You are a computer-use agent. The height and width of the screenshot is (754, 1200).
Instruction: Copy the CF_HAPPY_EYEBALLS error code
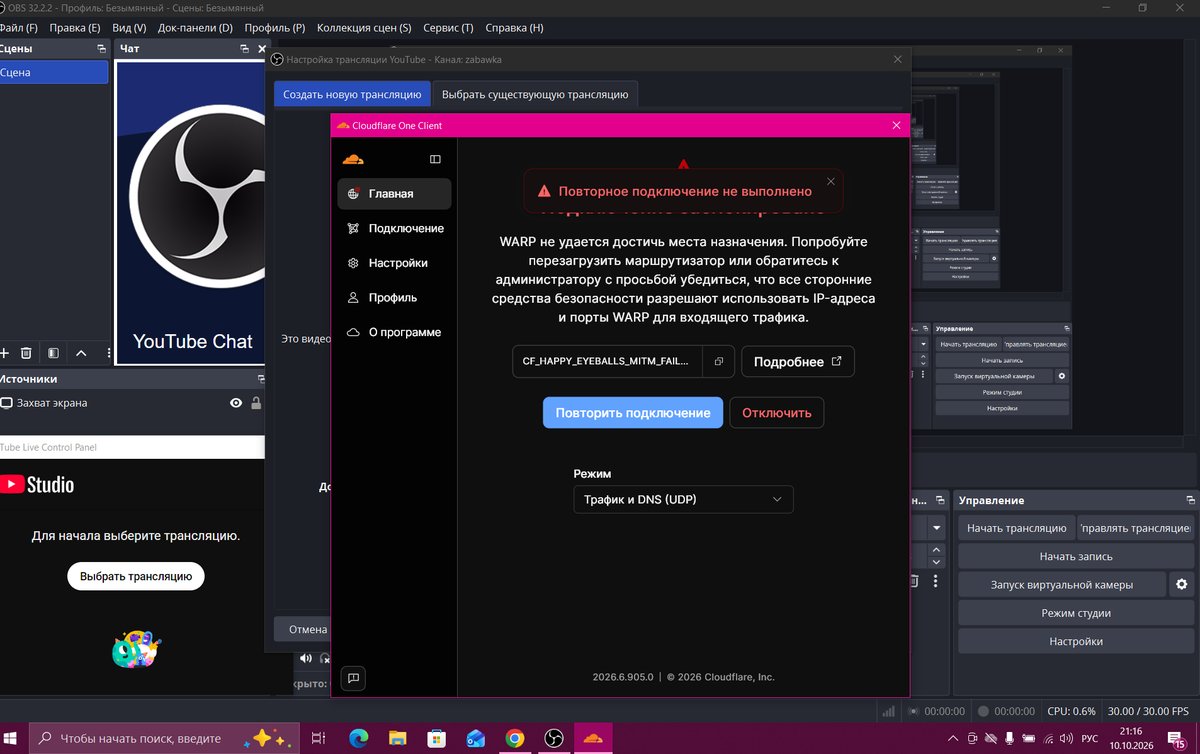(x=718, y=361)
